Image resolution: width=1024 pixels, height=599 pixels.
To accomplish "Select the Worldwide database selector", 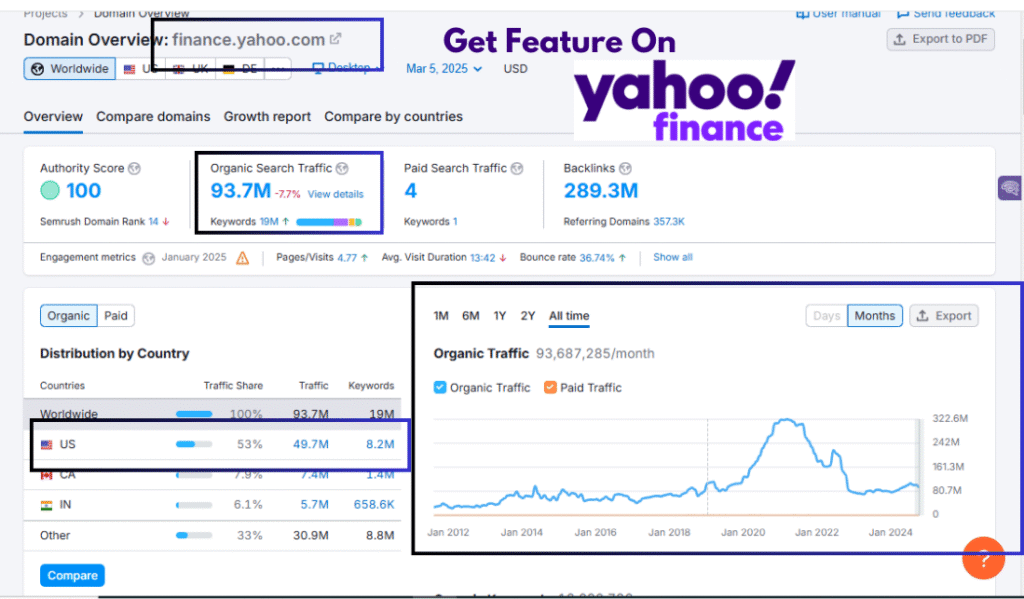I will (68, 69).
